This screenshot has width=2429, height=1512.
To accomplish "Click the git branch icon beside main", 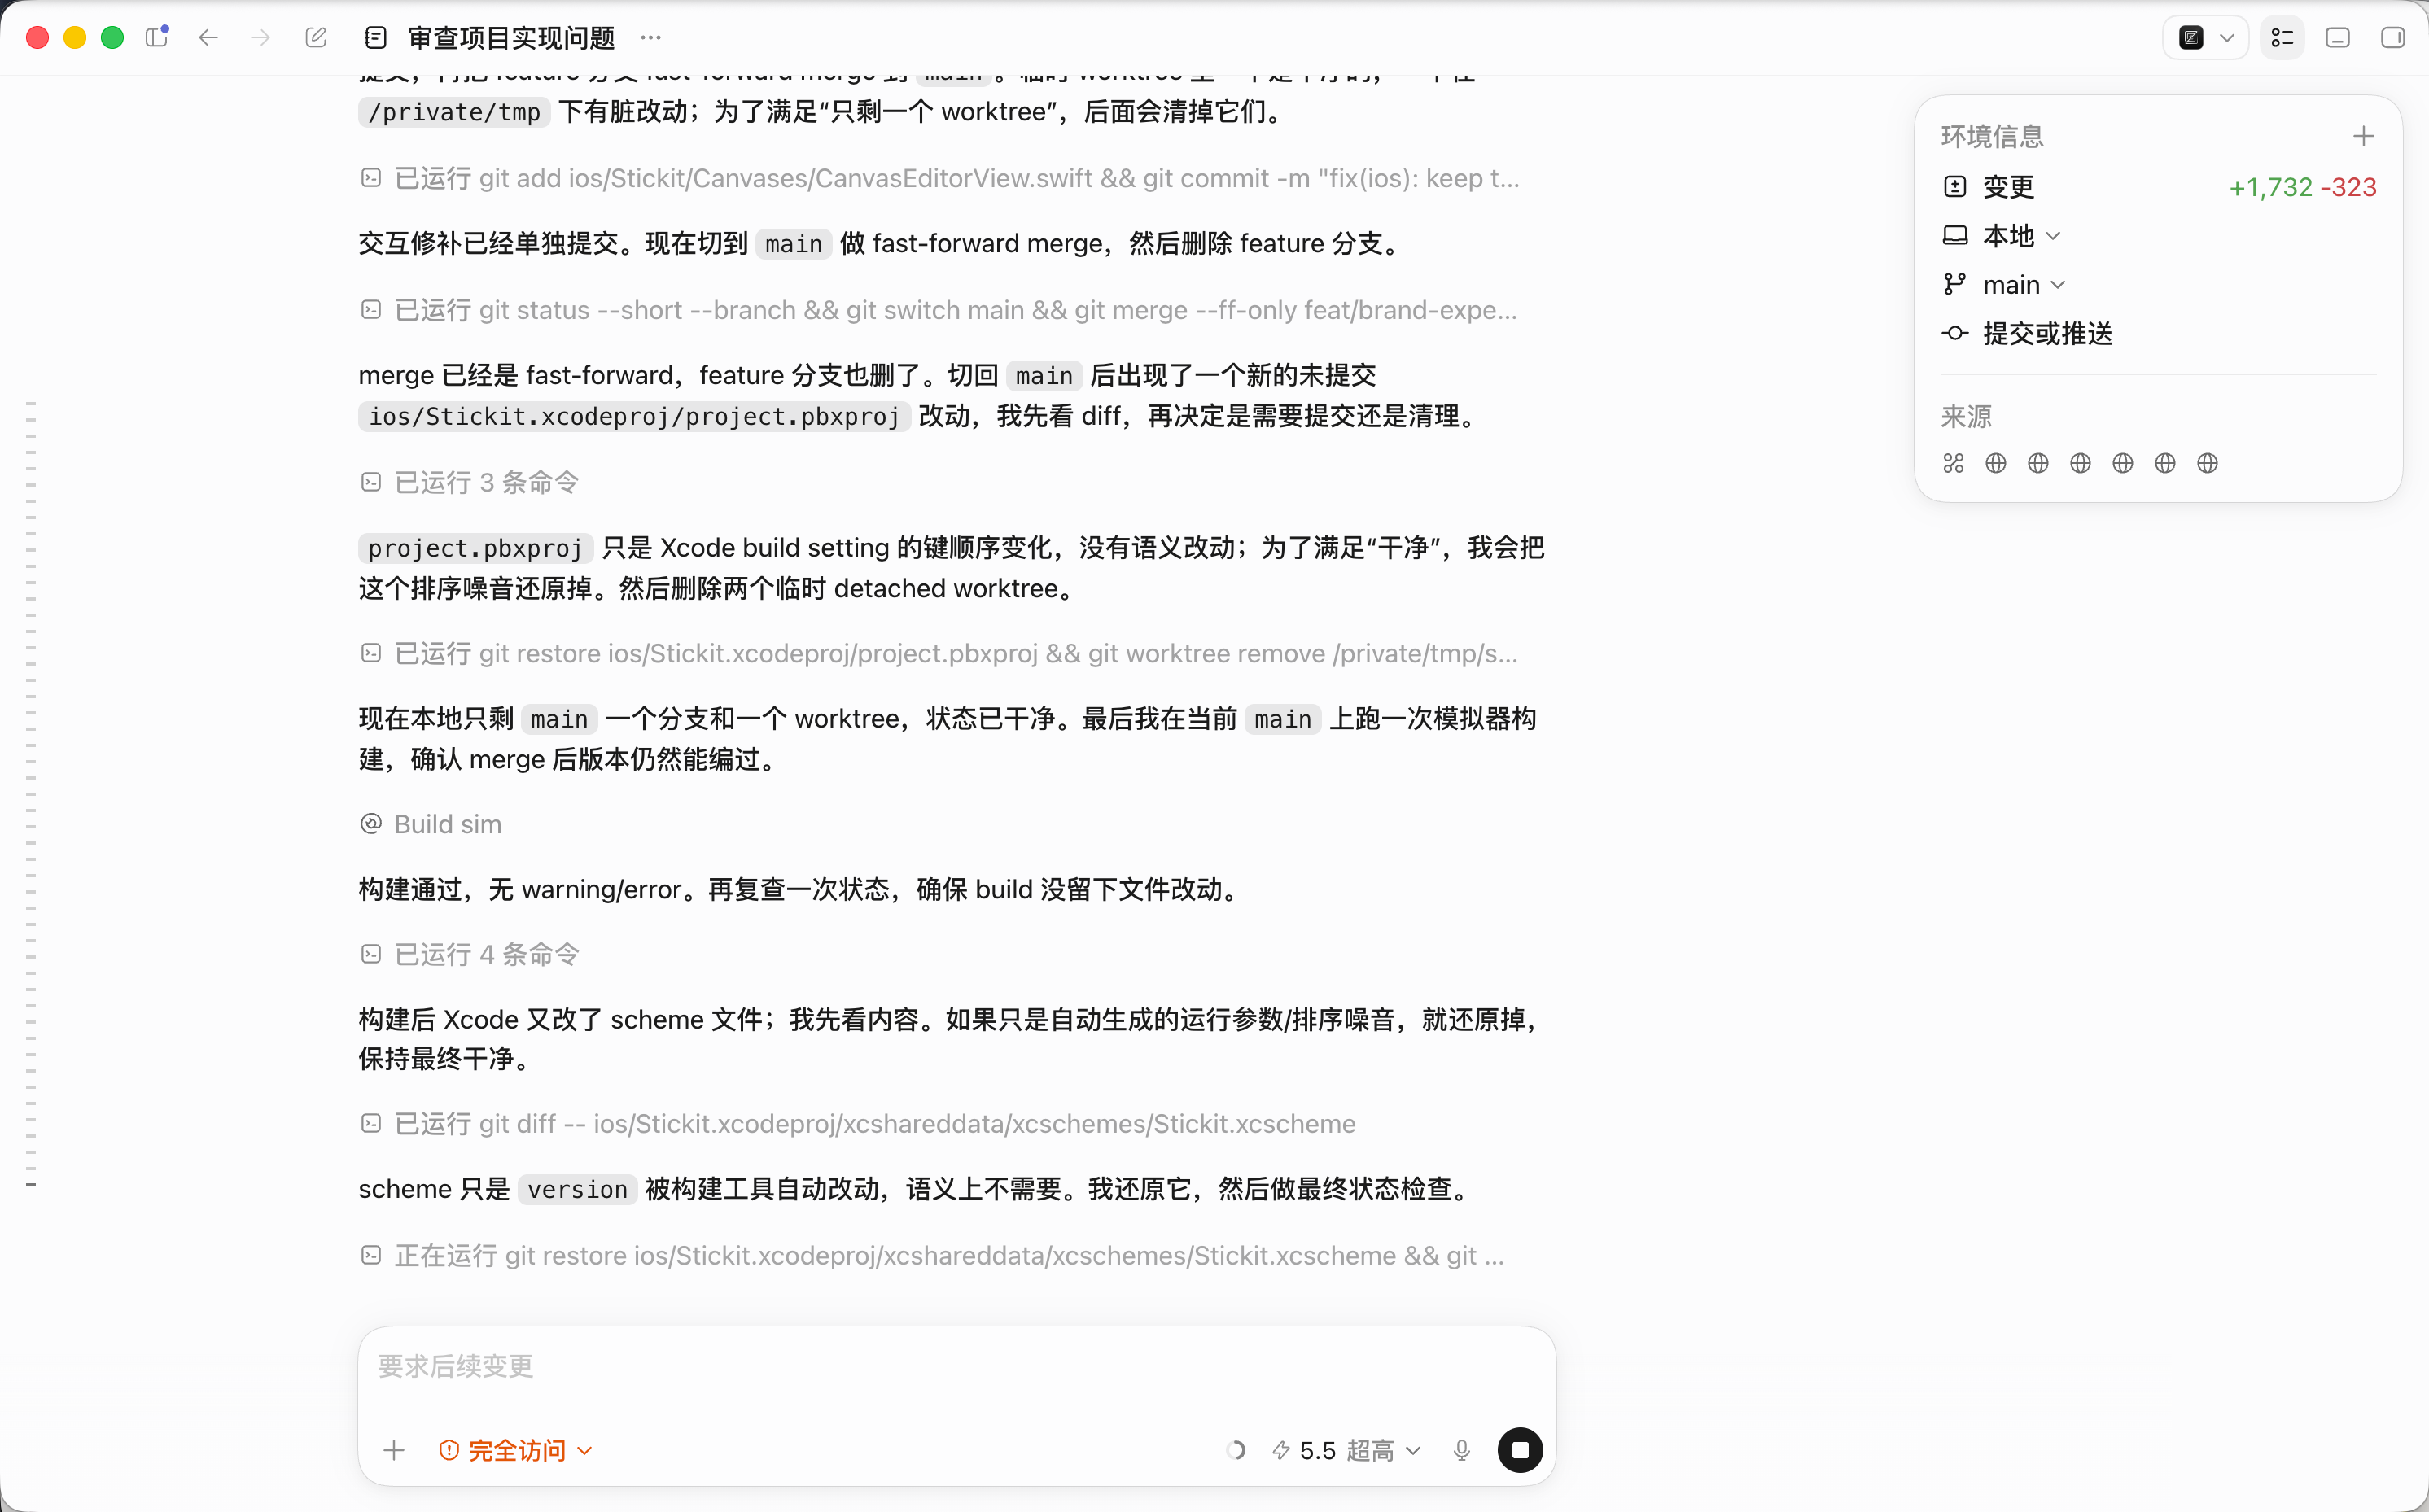I will click(1955, 285).
